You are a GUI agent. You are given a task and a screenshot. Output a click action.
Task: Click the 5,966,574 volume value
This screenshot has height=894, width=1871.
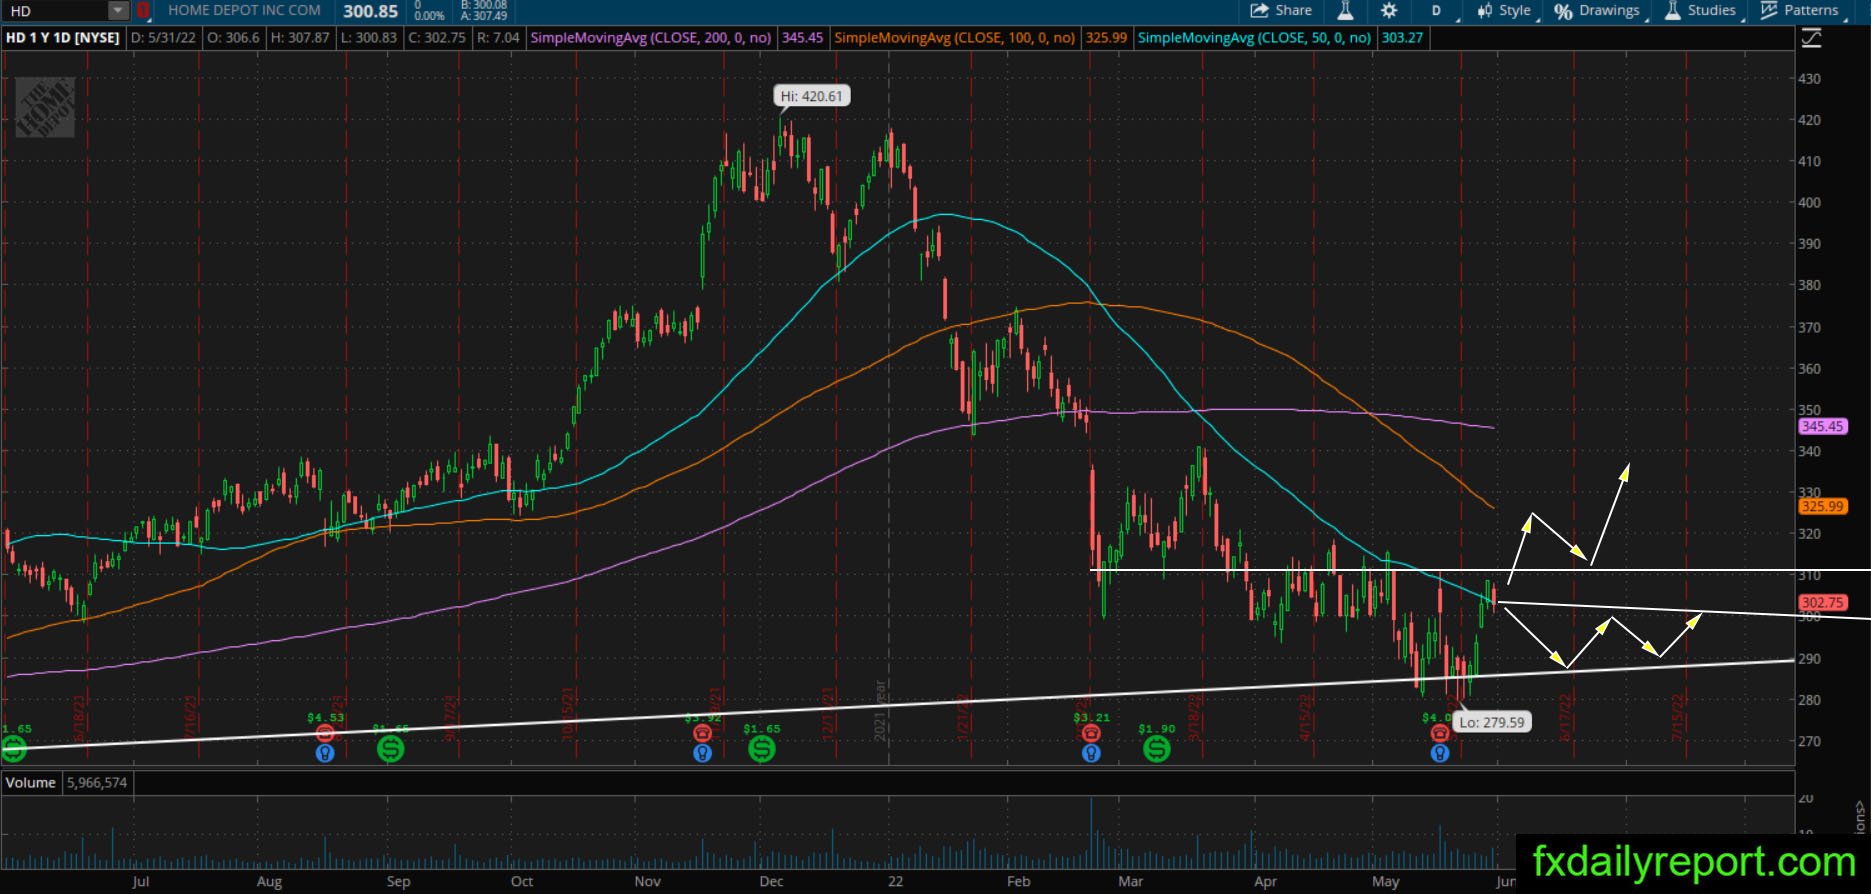point(97,783)
